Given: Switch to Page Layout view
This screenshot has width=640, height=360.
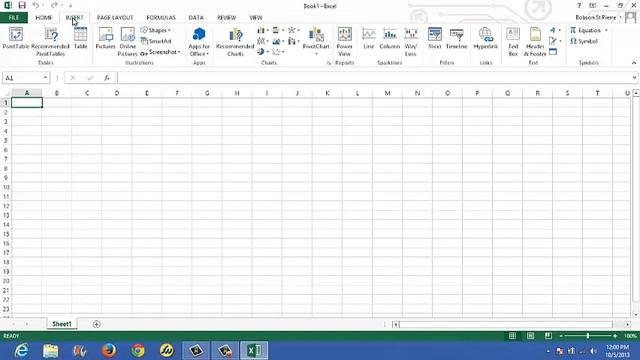Looking at the screenshot, I should point(530,336).
